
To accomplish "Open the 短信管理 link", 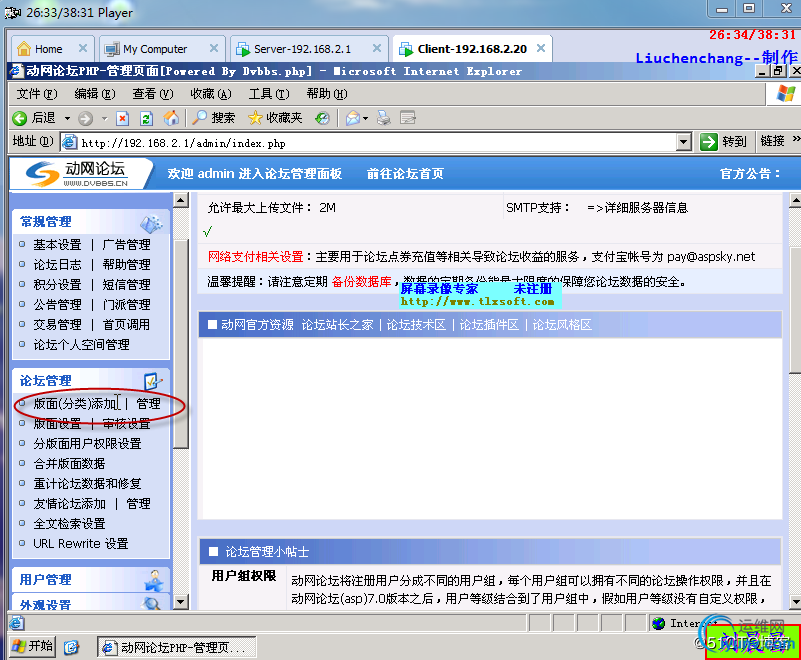I will [x=126, y=285].
